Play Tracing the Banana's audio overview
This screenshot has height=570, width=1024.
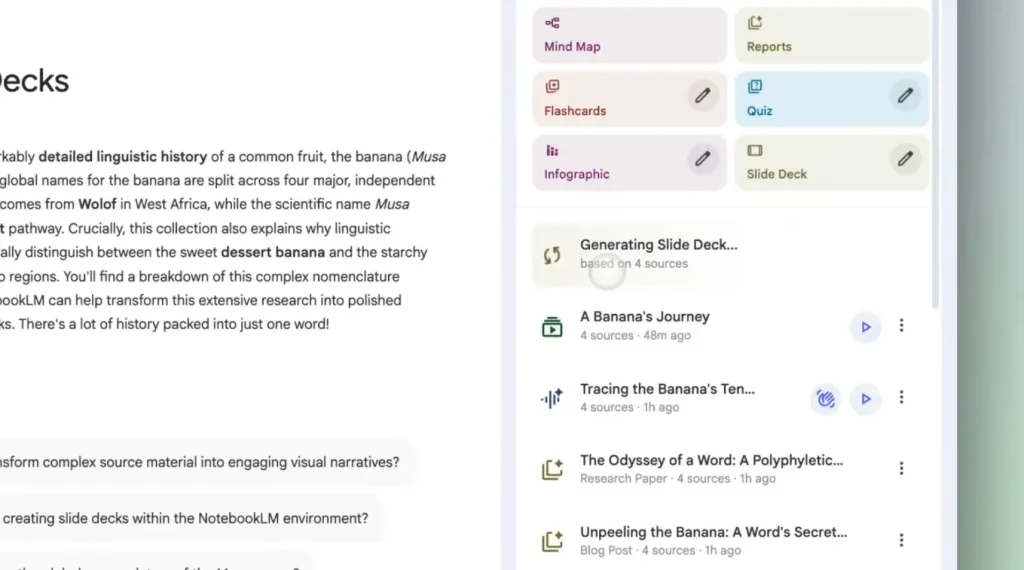click(866, 398)
